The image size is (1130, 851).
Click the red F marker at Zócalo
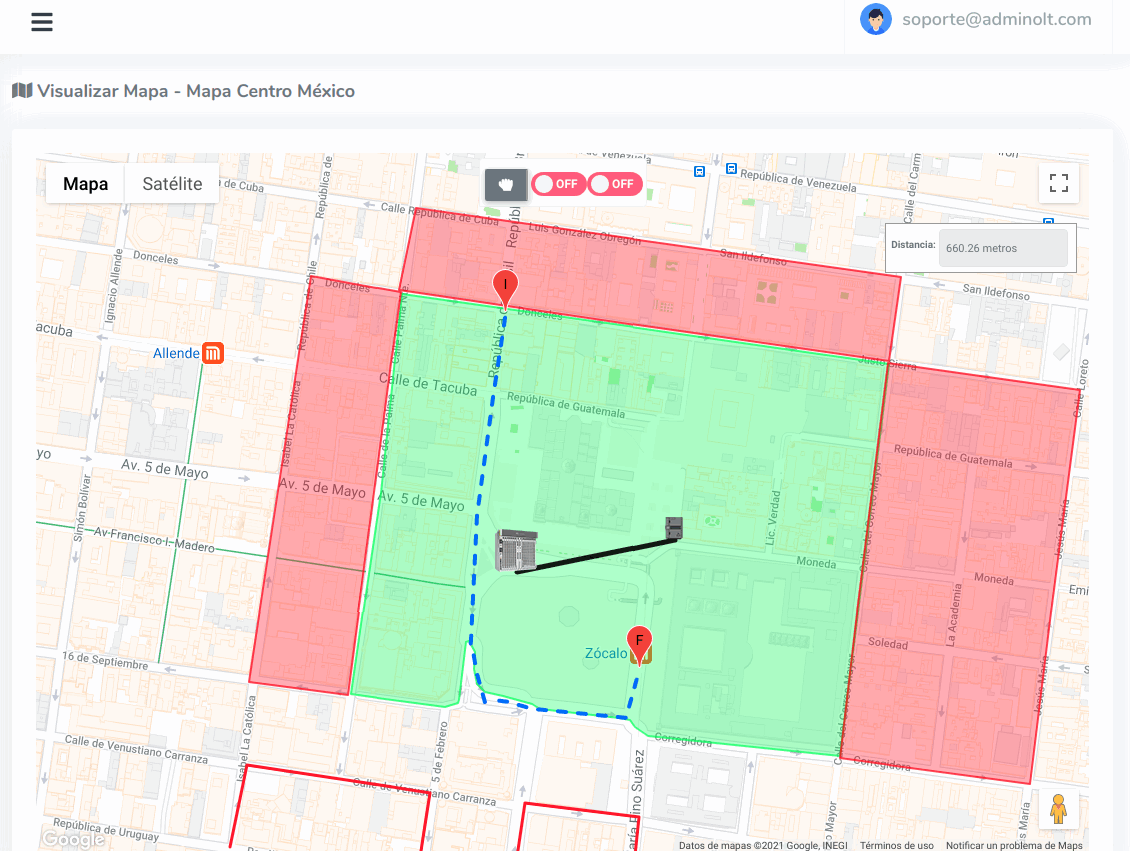pyautogui.click(x=639, y=641)
